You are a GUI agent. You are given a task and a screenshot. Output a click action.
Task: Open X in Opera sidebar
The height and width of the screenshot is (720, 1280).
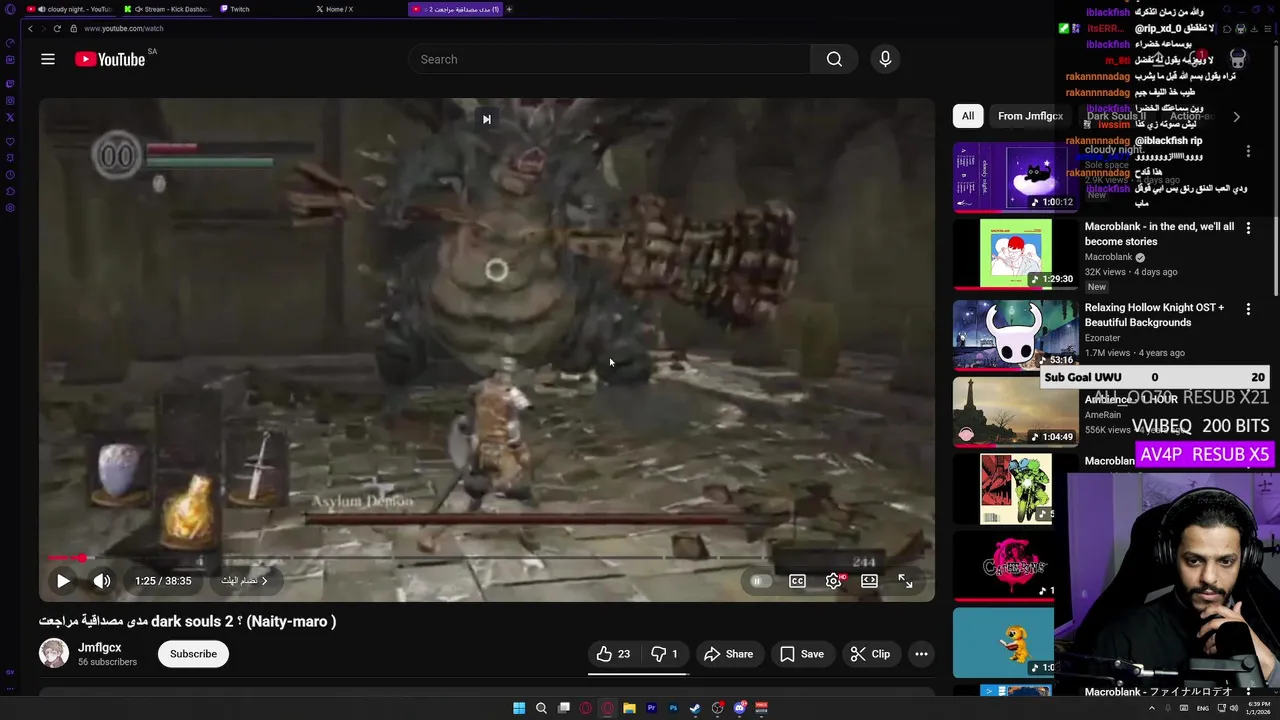tap(10, 117)
